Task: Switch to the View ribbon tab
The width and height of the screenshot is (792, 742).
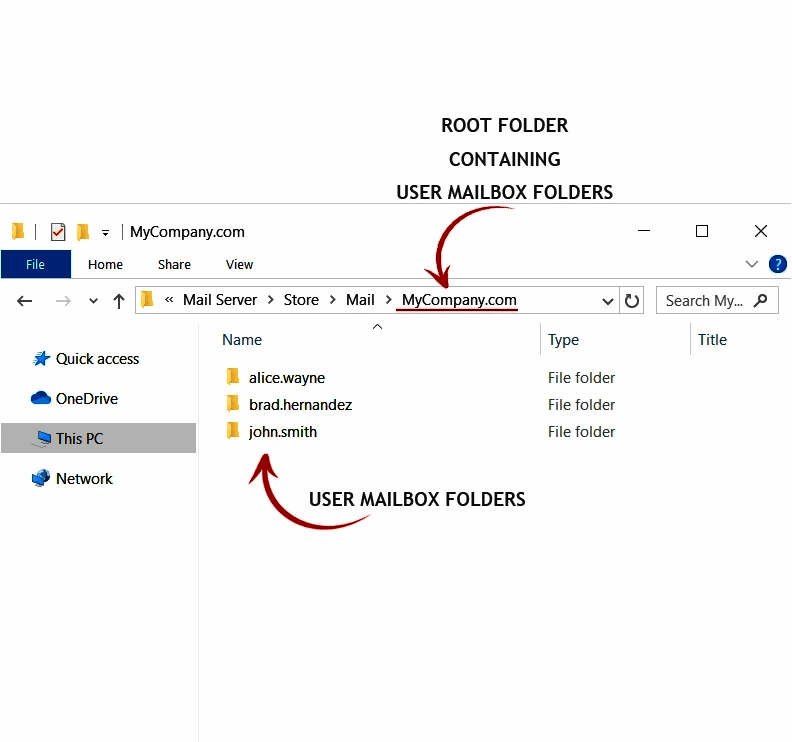Action: (239, 265)
